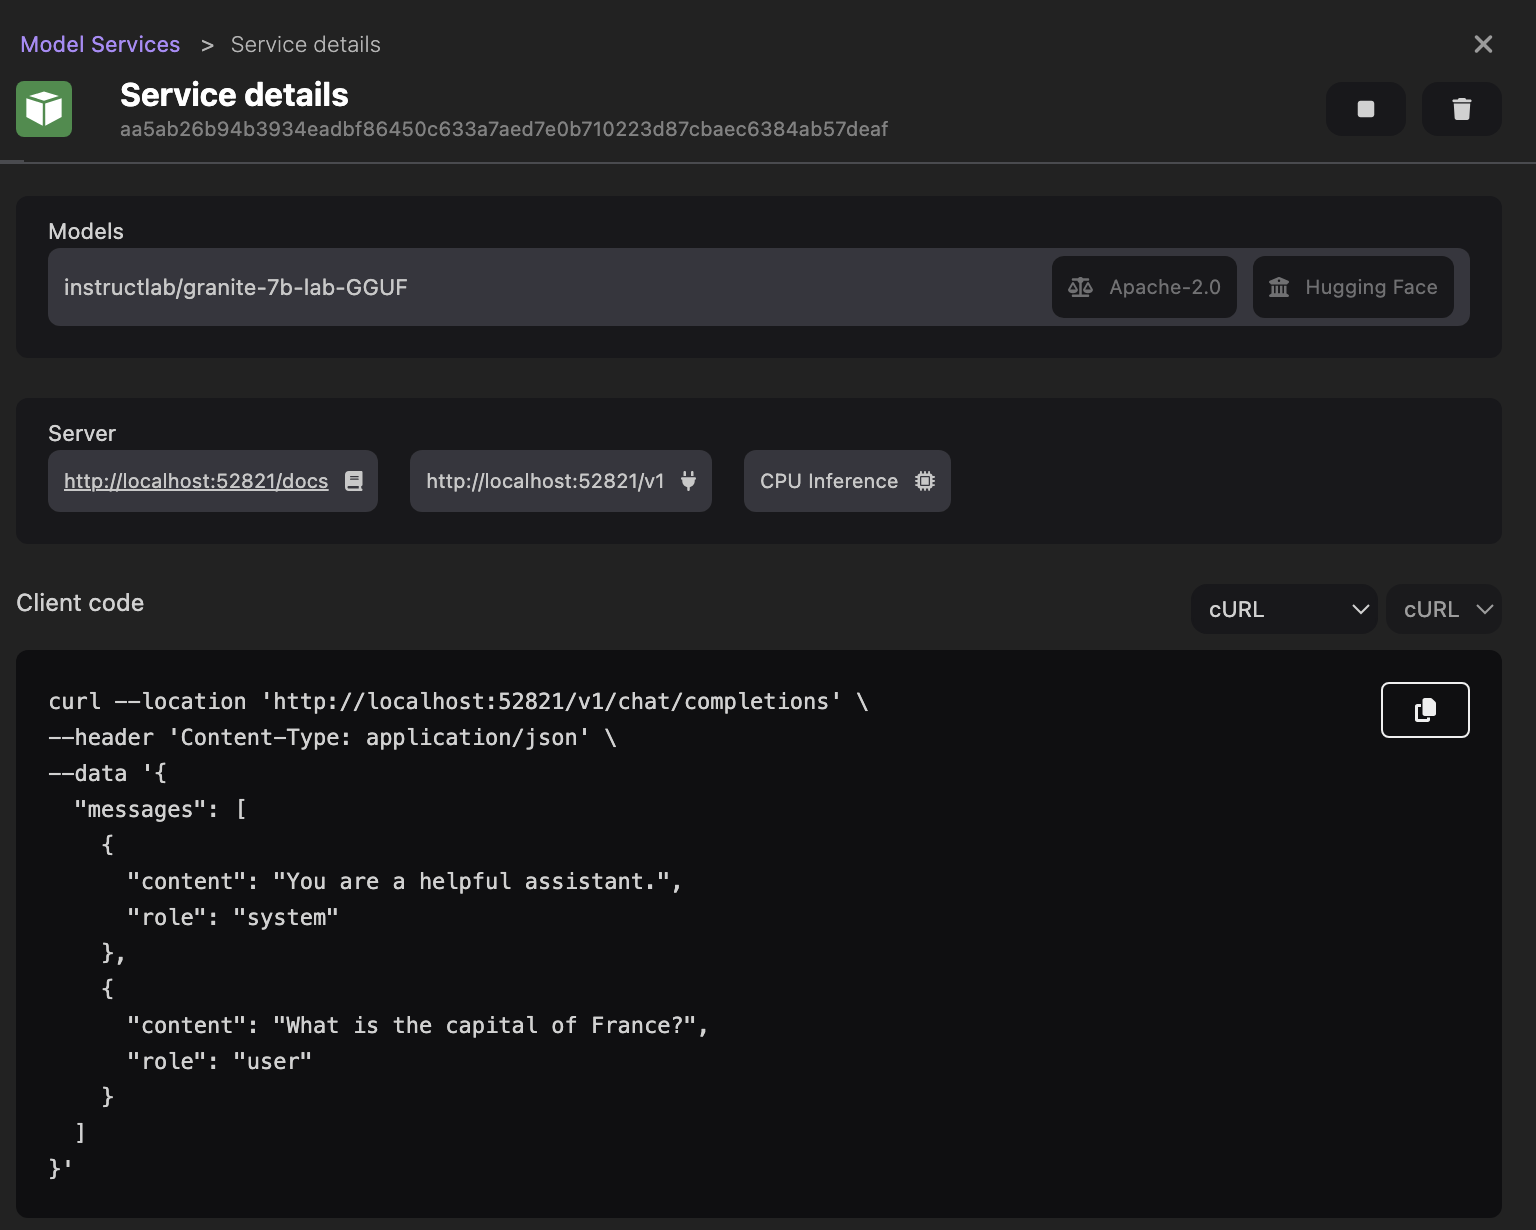This screenshot has width=1536, height=1230.
Task: Click the bank icon on Hugging Face badge
Action: point(1279,288)
